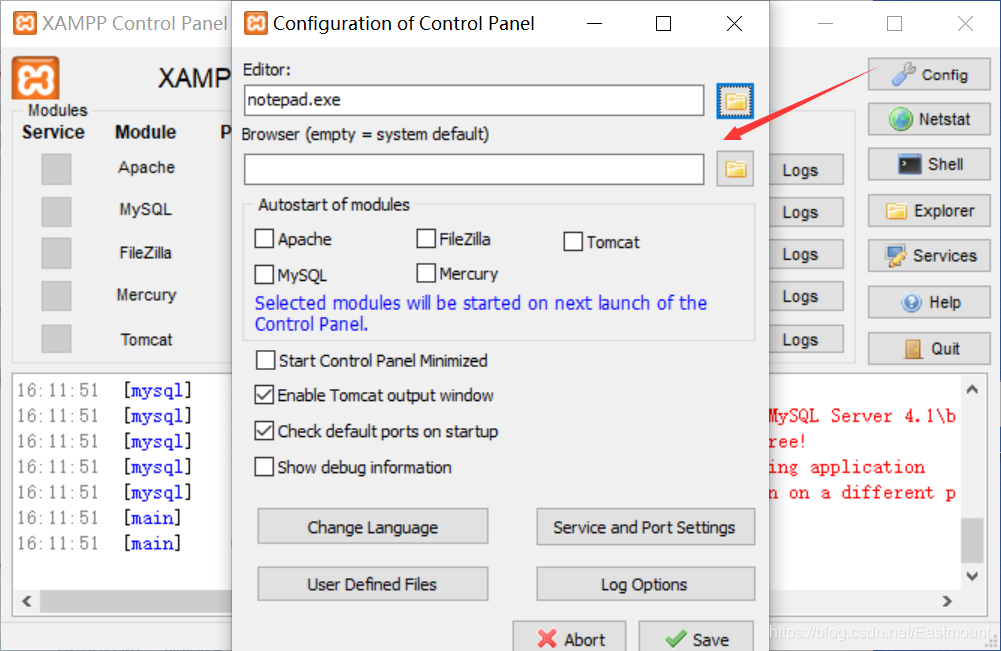This screenshot has width=1001, height=651.
Task: Click the log vertical scrollbar thumb
Action: click(972, 541)
